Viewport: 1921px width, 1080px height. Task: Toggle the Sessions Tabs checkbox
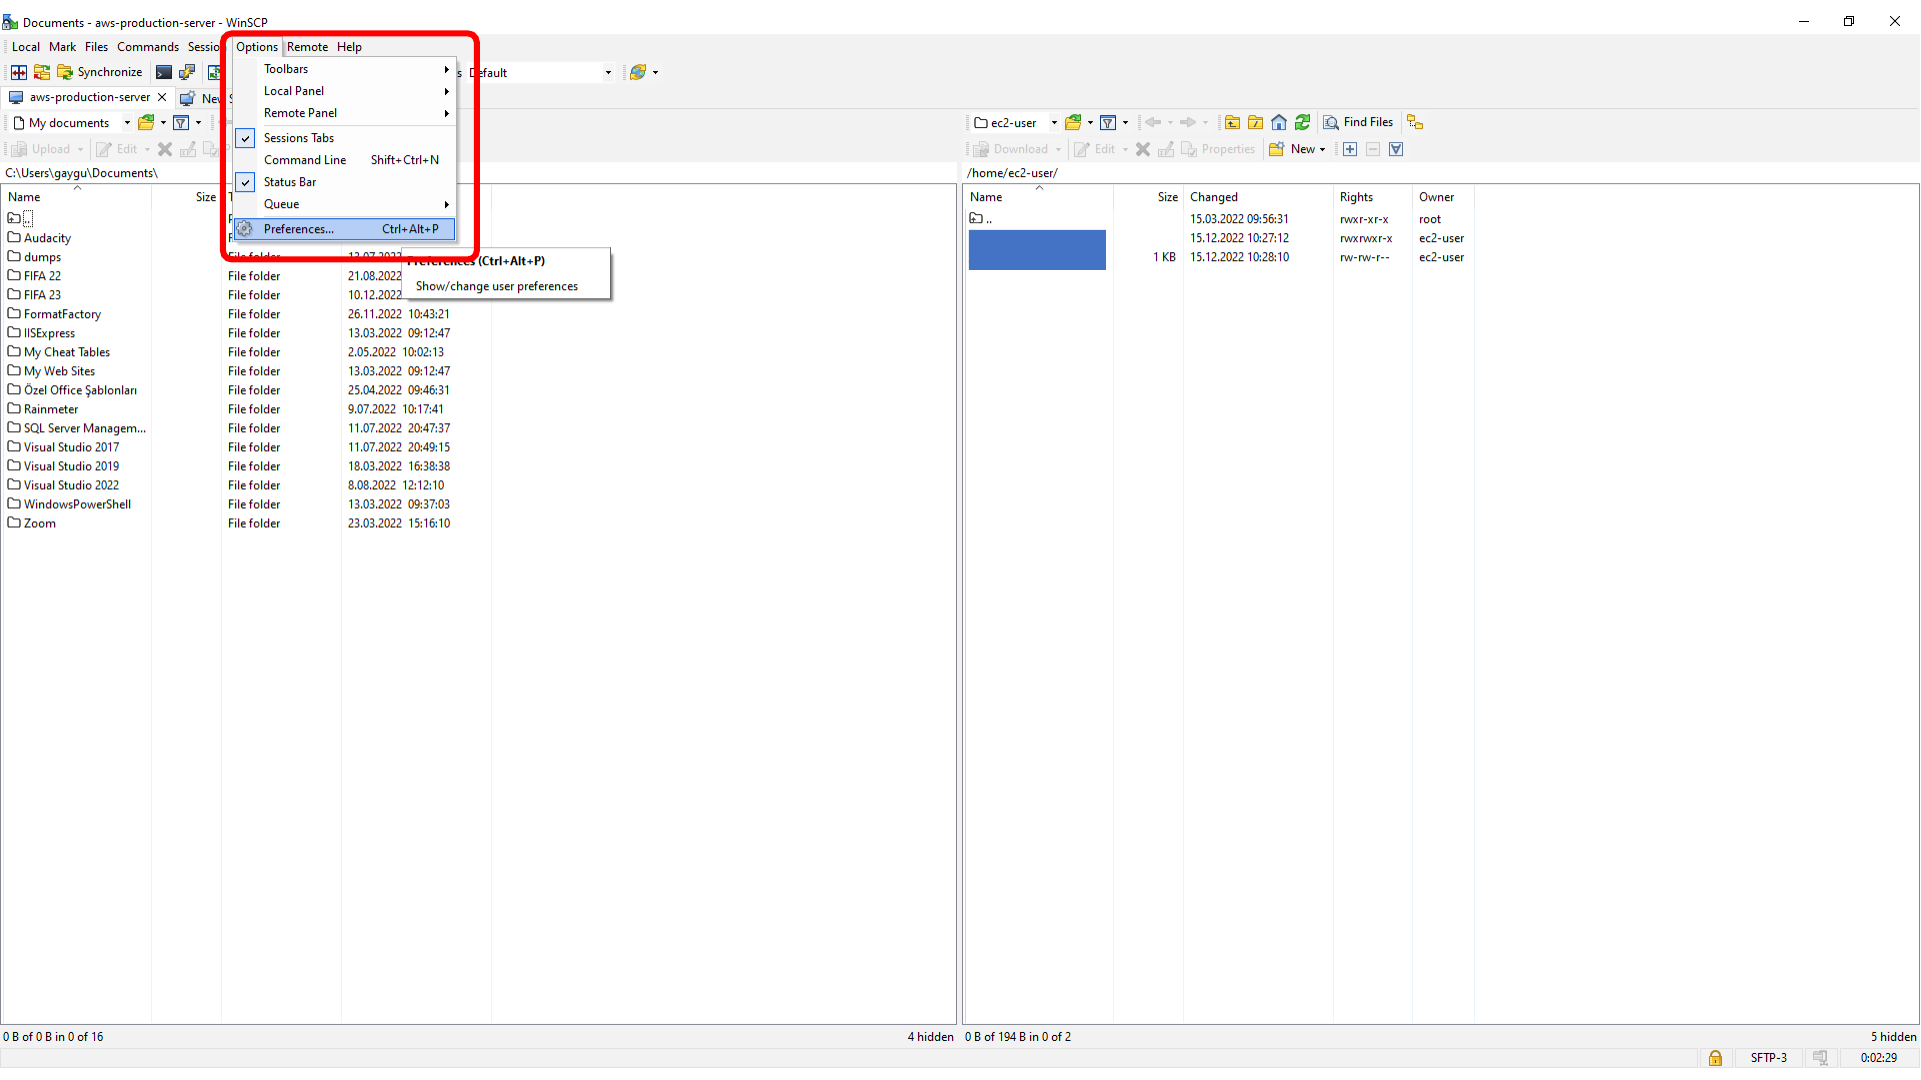246,138
